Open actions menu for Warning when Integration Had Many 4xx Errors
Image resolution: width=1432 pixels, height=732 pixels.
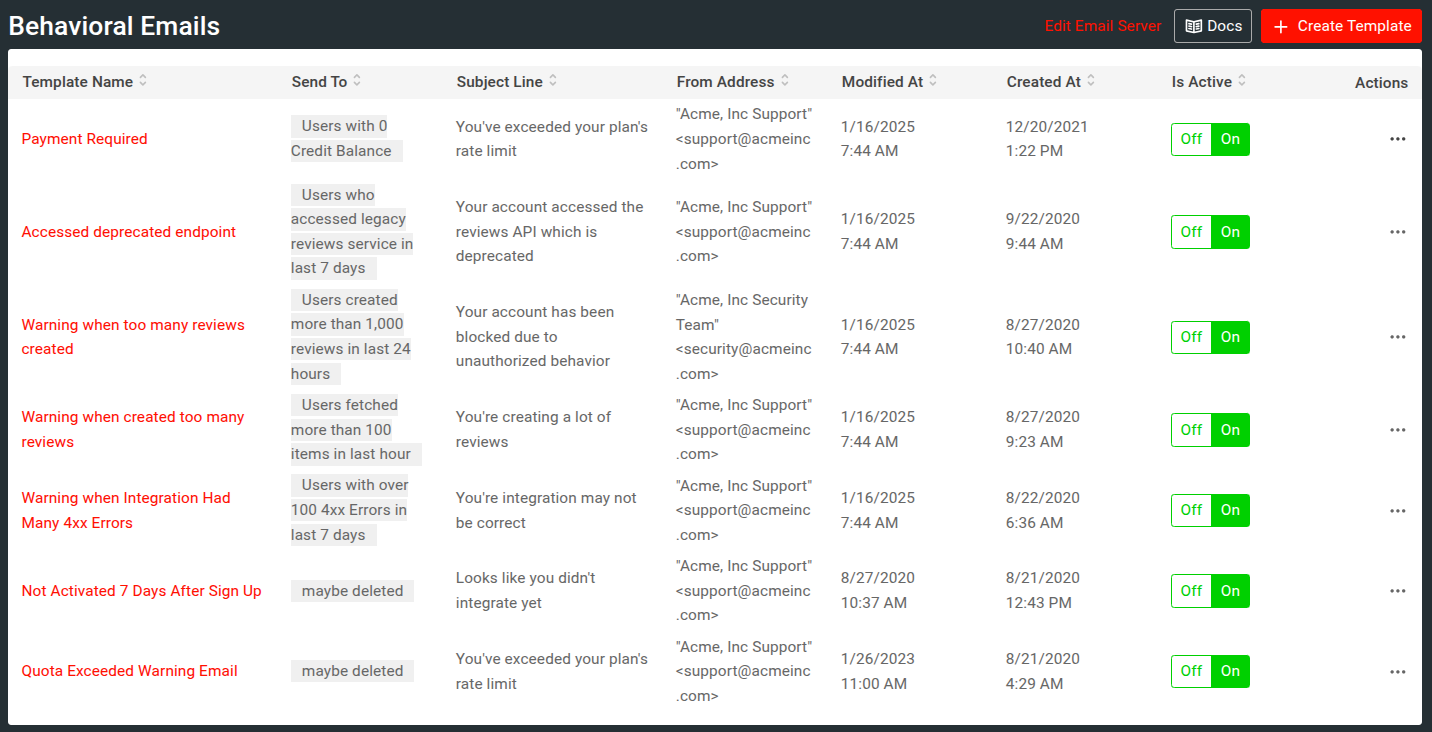[1397, 510]
